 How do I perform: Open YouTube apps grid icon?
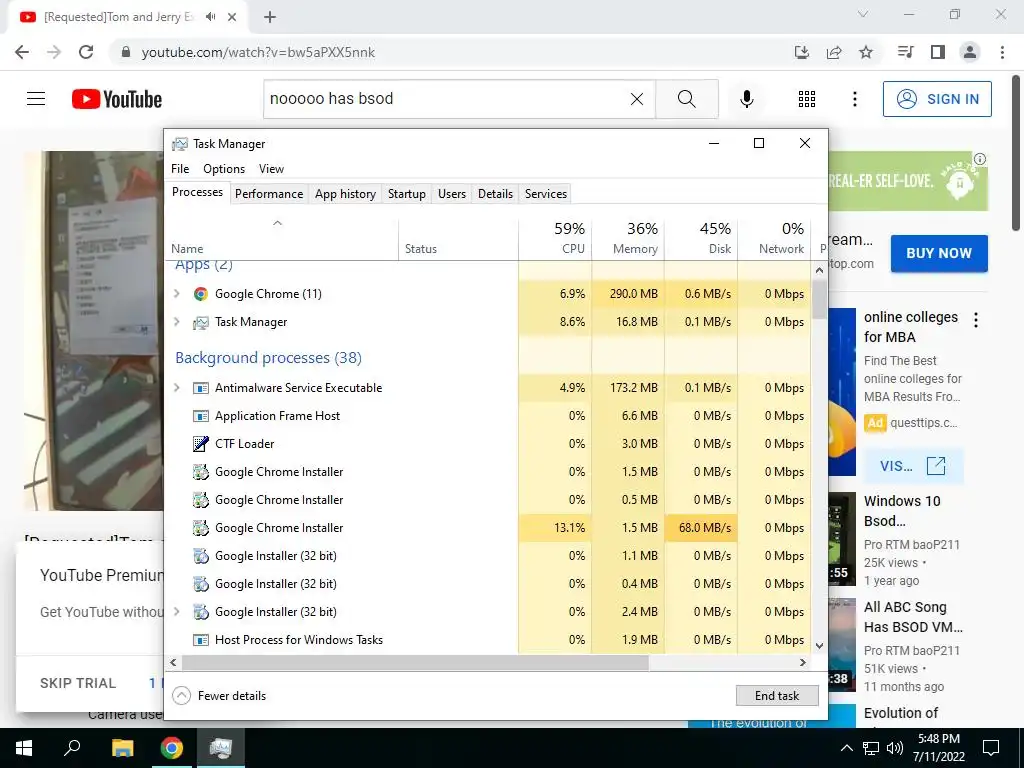click(807, 99)
